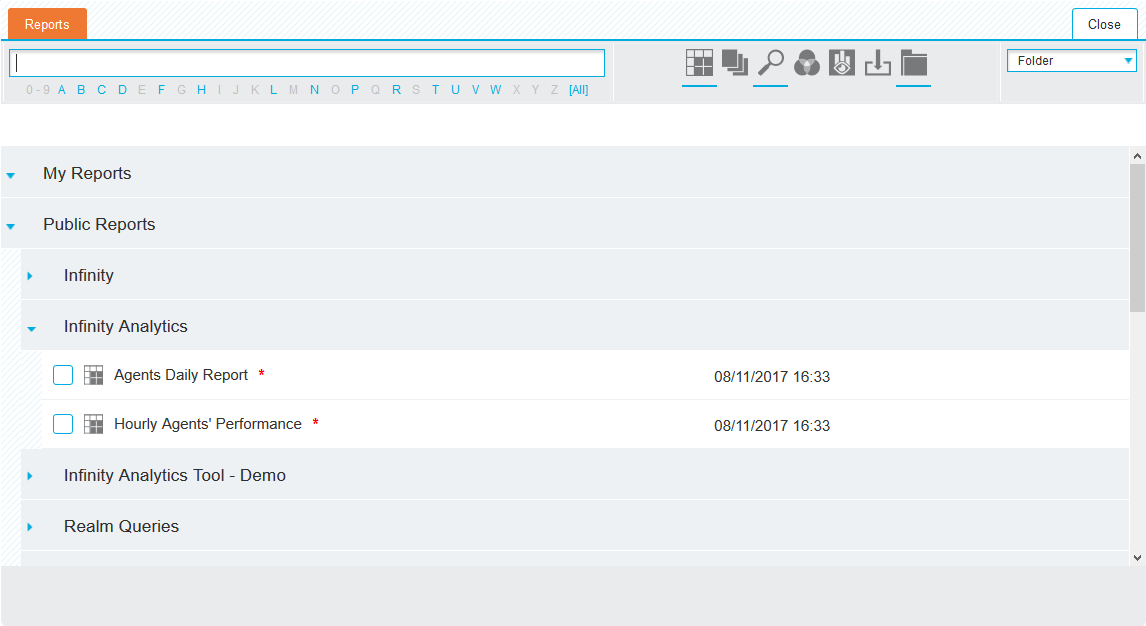Filter reports by letter P
Image resolution: width=1146 pixels, height=626 pixels.
pos(355,90)
